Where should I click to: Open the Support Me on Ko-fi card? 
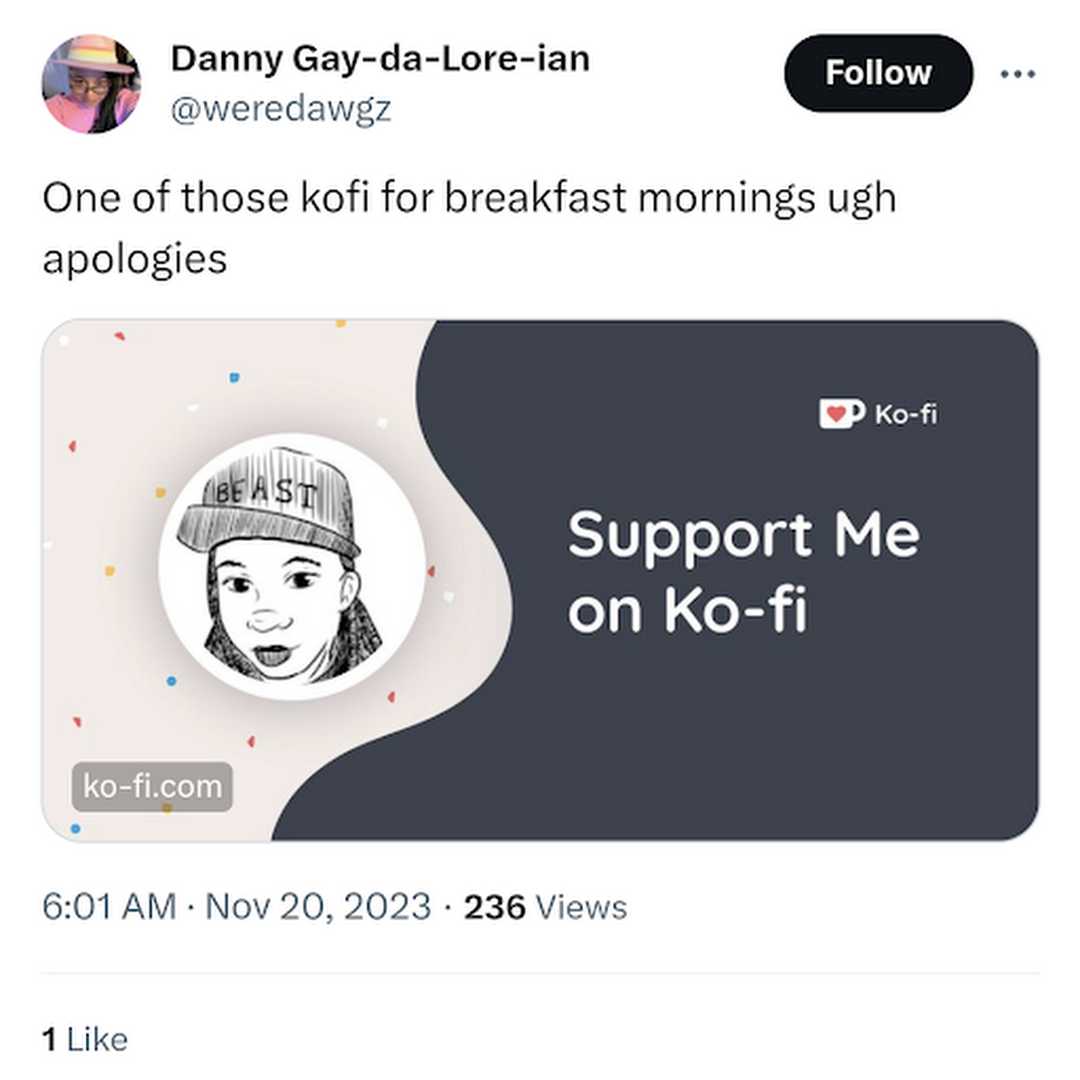tap(540, 580)
